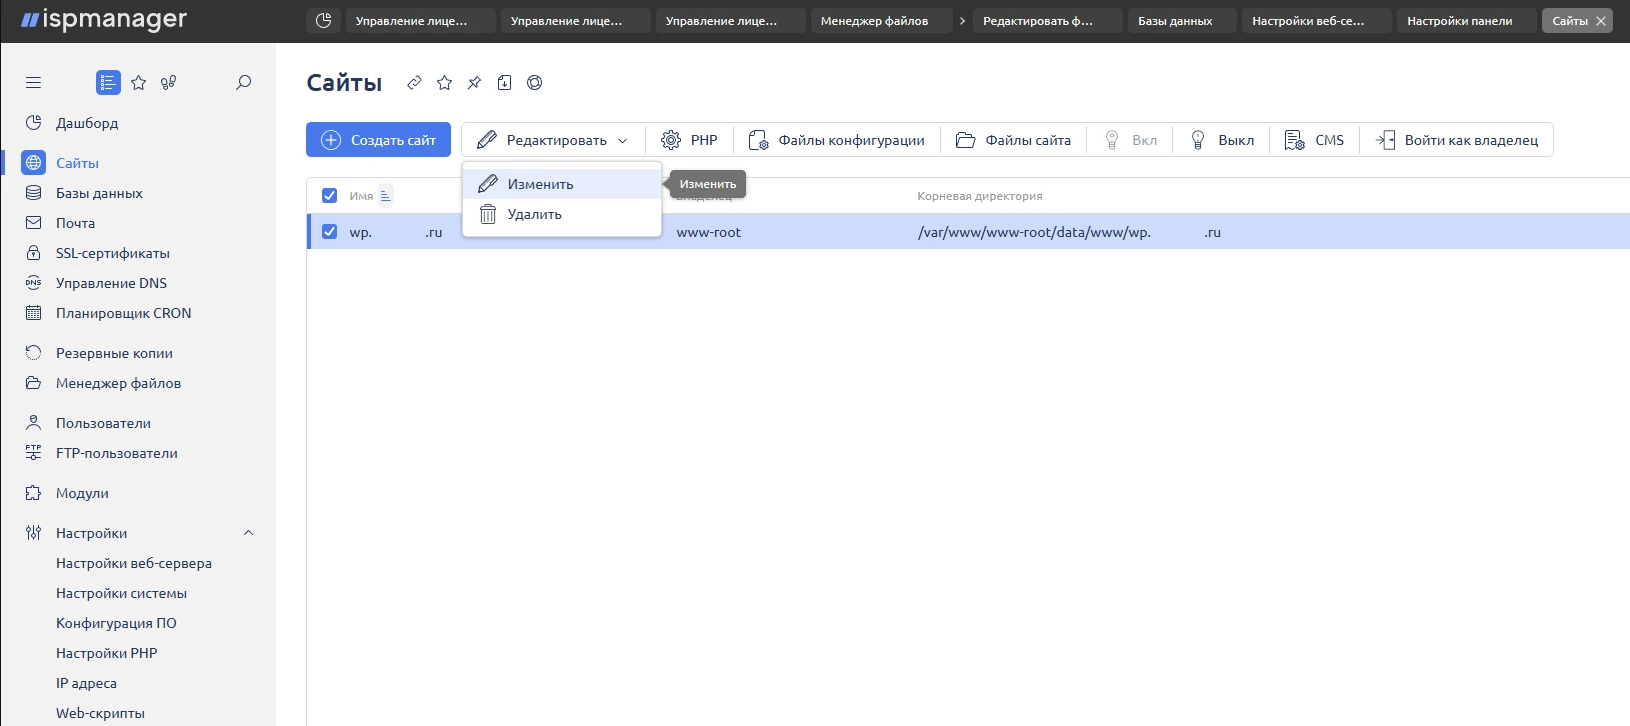Screen dimensions: 1630x726
Task: Open the dashboard pie icon in top bar
Action: coord(323,21)
